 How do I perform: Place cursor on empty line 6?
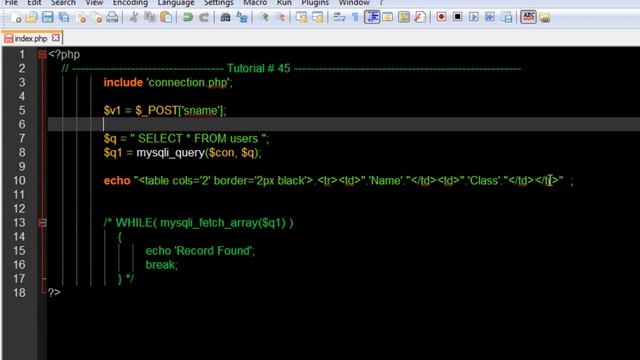[344, 124]
